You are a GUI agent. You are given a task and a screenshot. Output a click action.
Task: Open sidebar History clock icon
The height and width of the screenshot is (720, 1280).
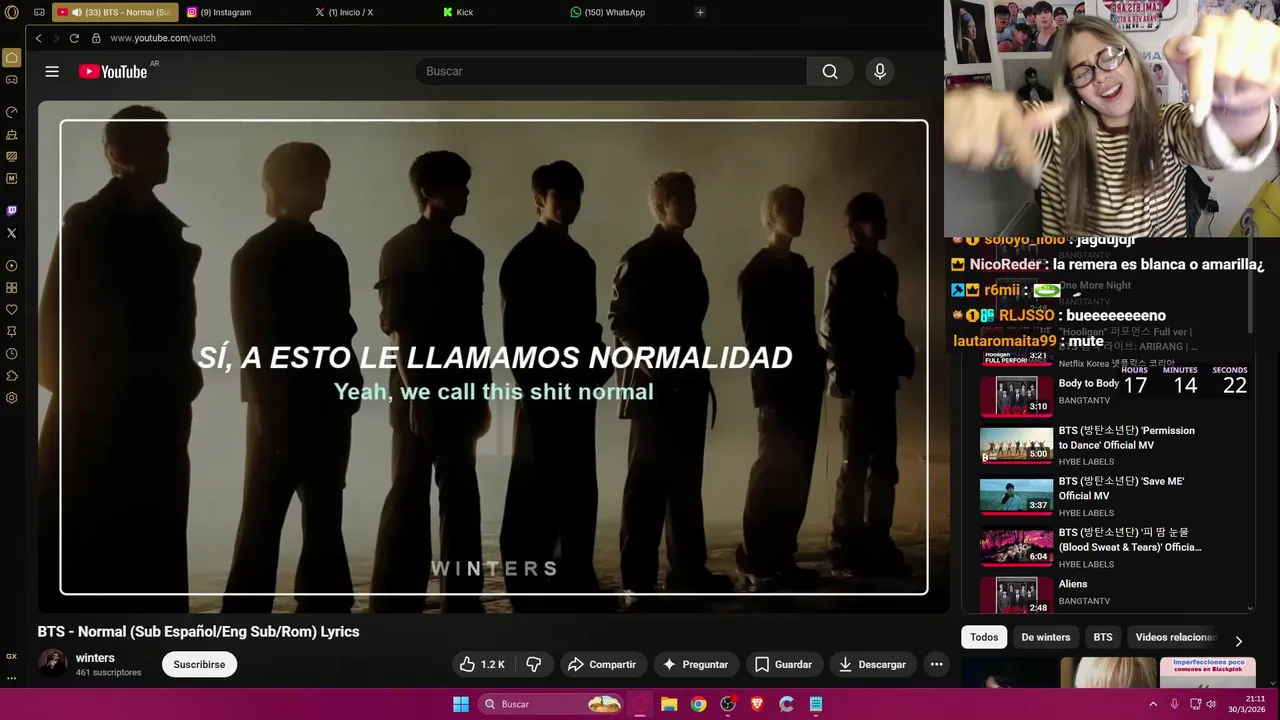click(12, 354)
